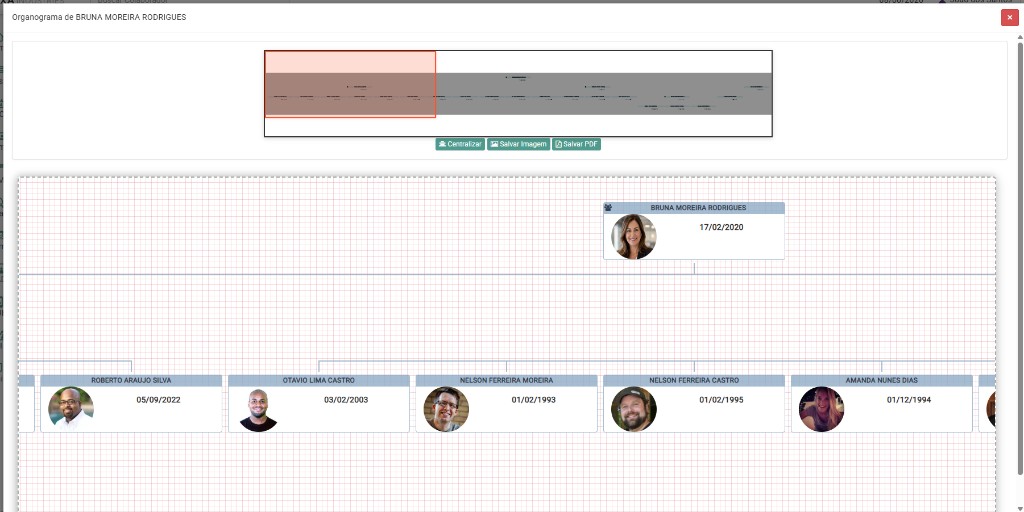This screenshot has width=1024, height=512.
Task: Click Bruna Moreira Rodrigues profile photo
Action: click(x=633, y=236)
